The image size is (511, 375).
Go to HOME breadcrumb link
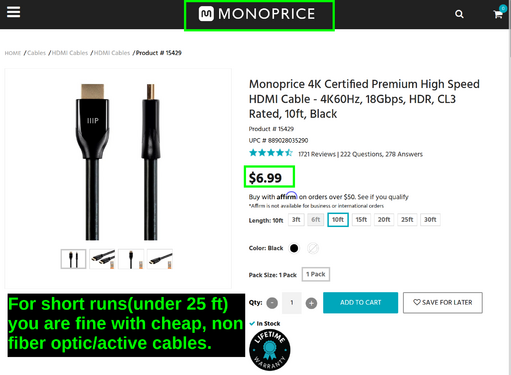coord(13,53)
